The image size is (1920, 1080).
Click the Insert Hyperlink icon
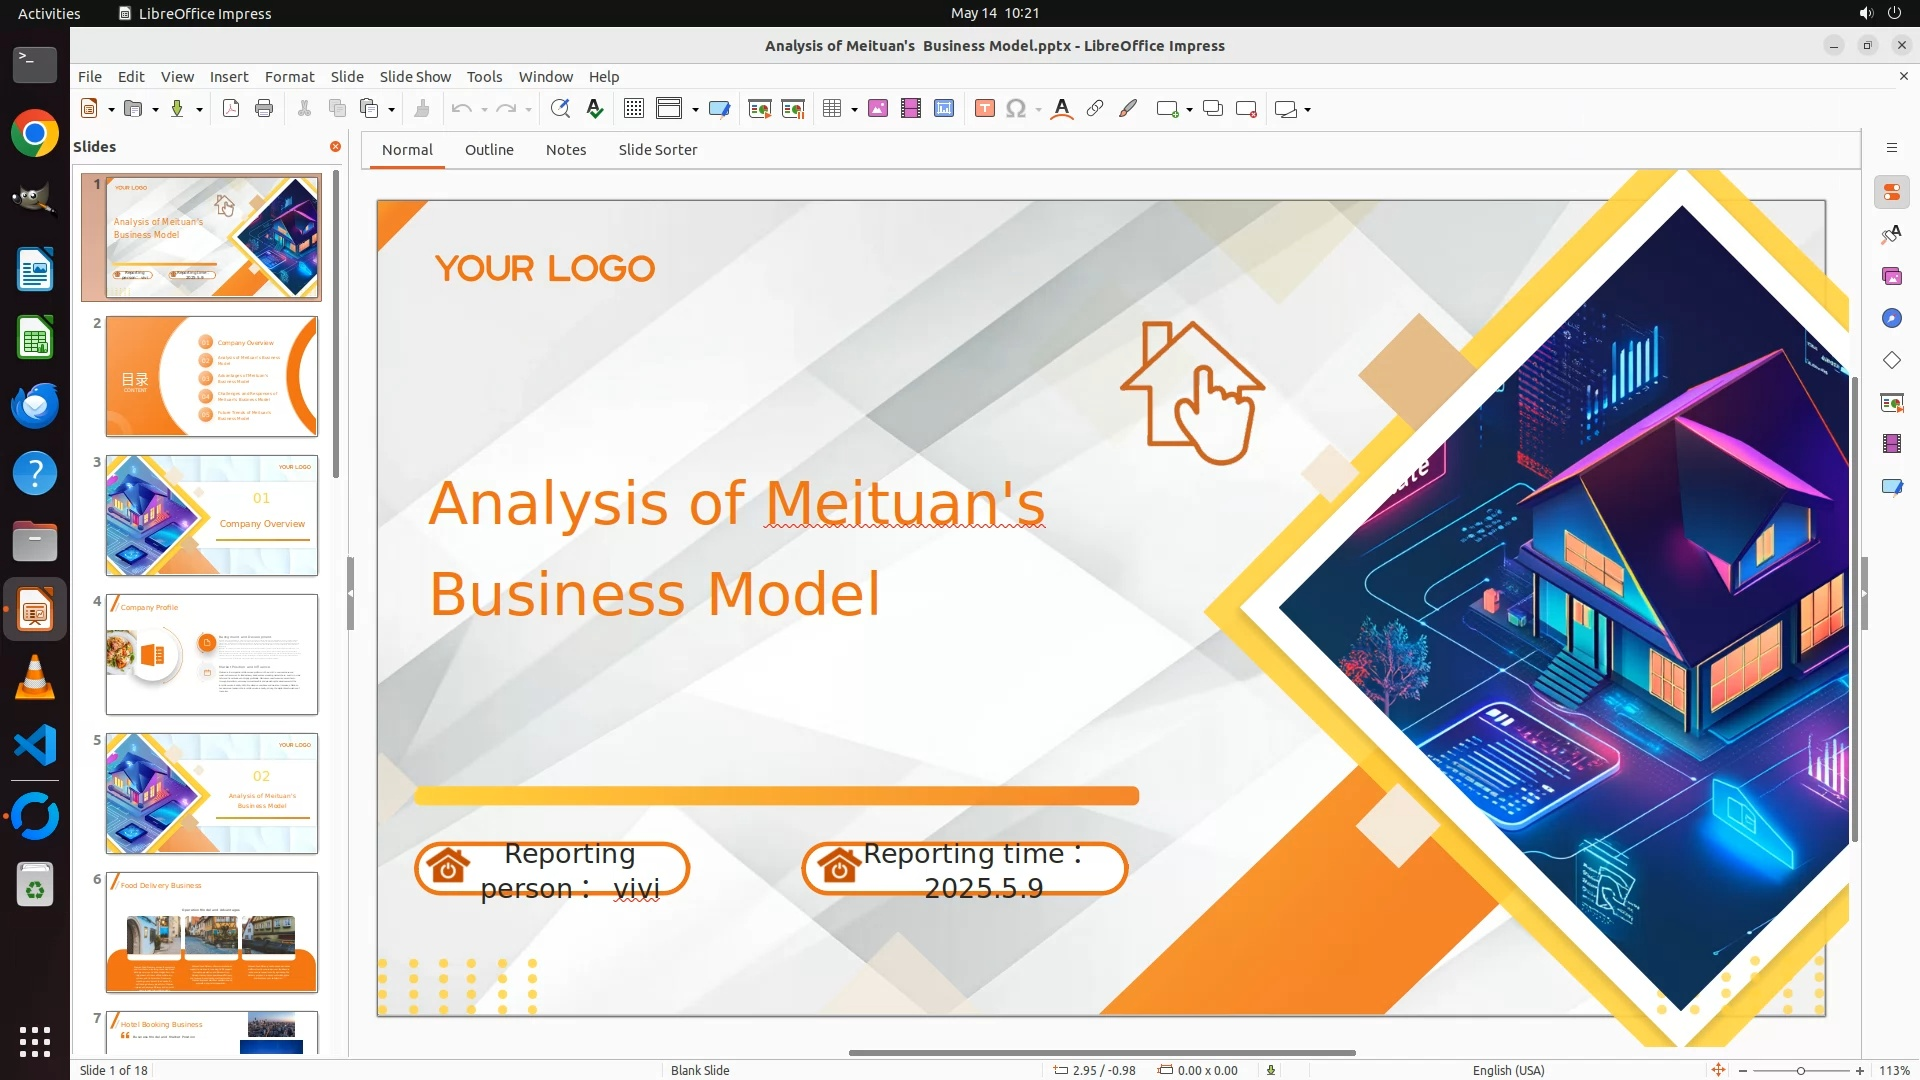[x=1095, y=109]
